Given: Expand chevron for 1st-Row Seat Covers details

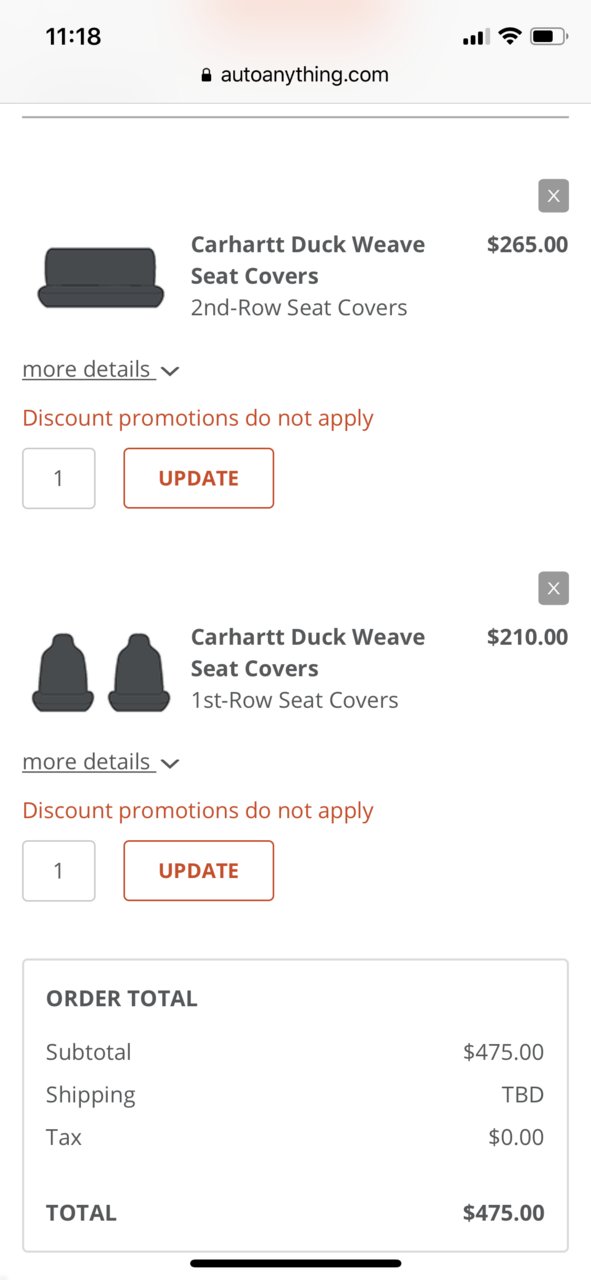Looking at the screenshot, I should pyautogui.click(x=170, y=763).
